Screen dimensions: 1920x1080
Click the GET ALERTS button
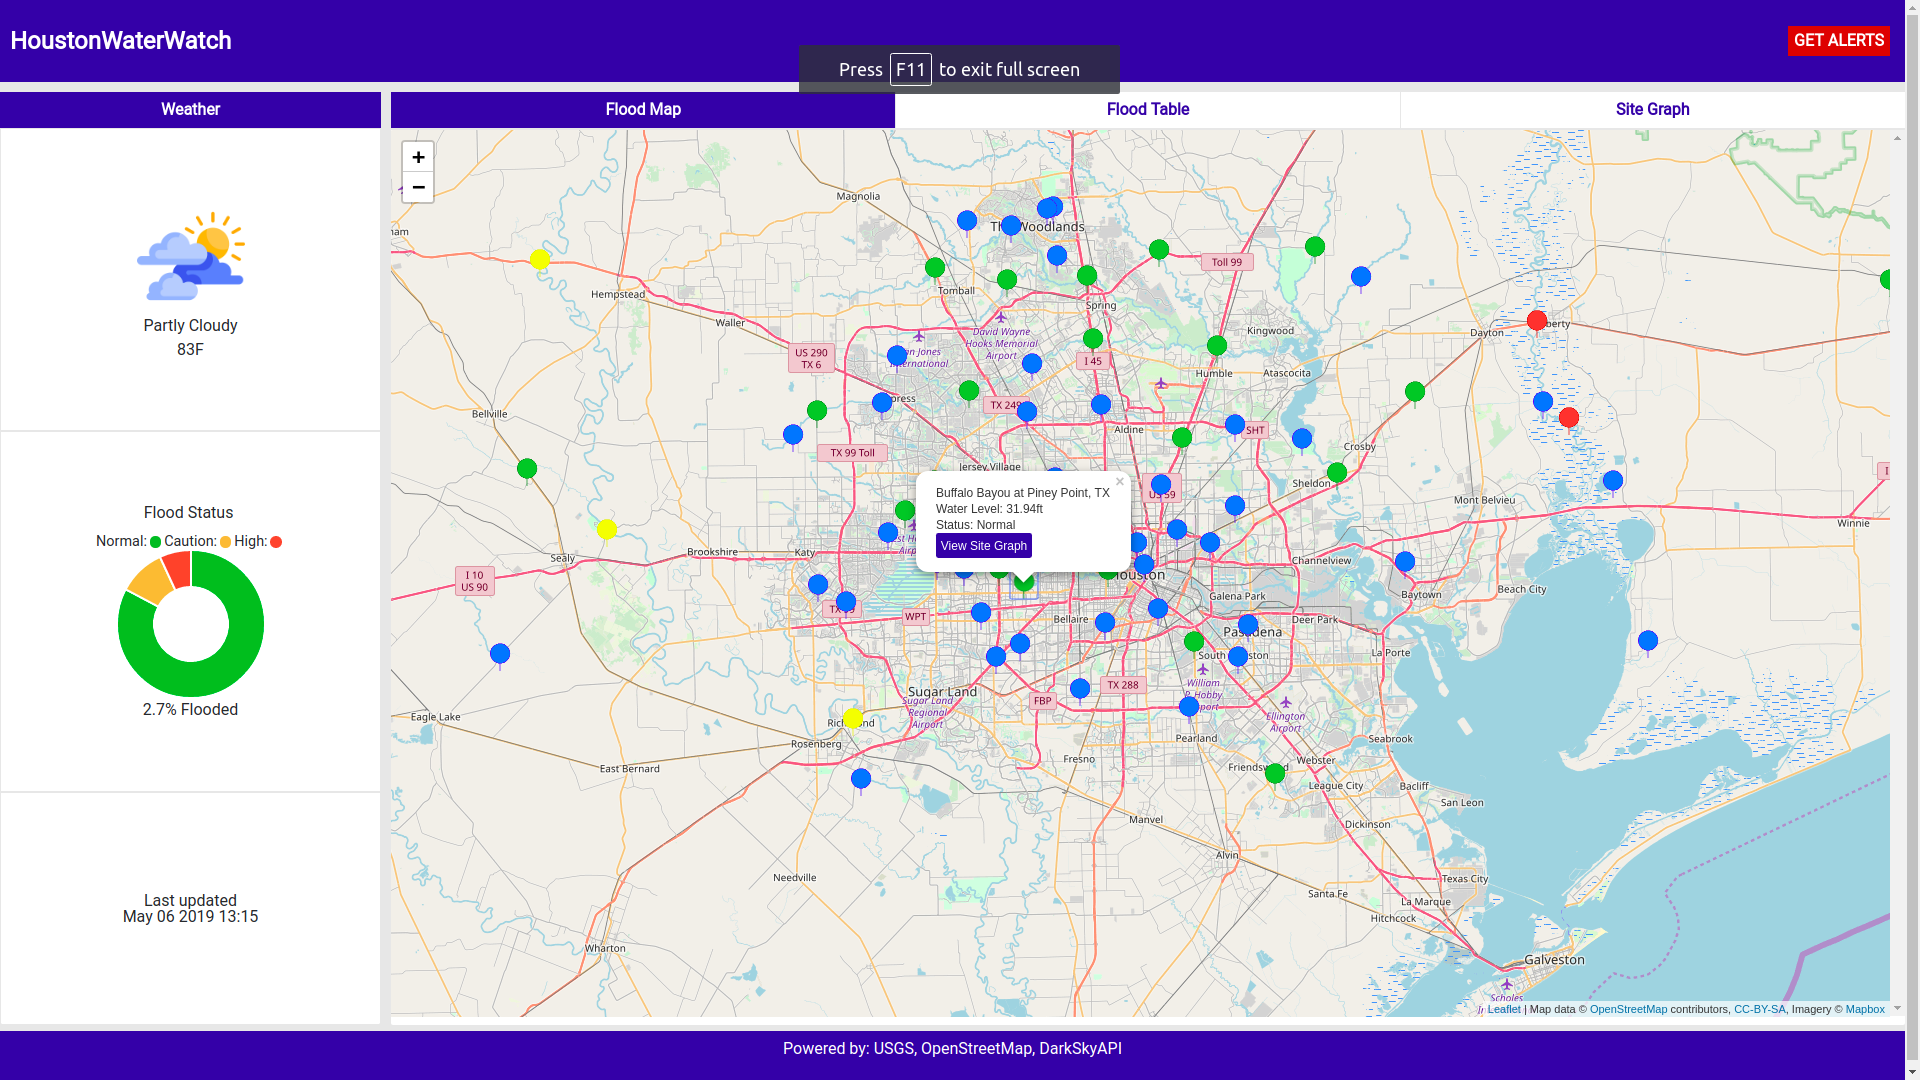click(1838, 41)
